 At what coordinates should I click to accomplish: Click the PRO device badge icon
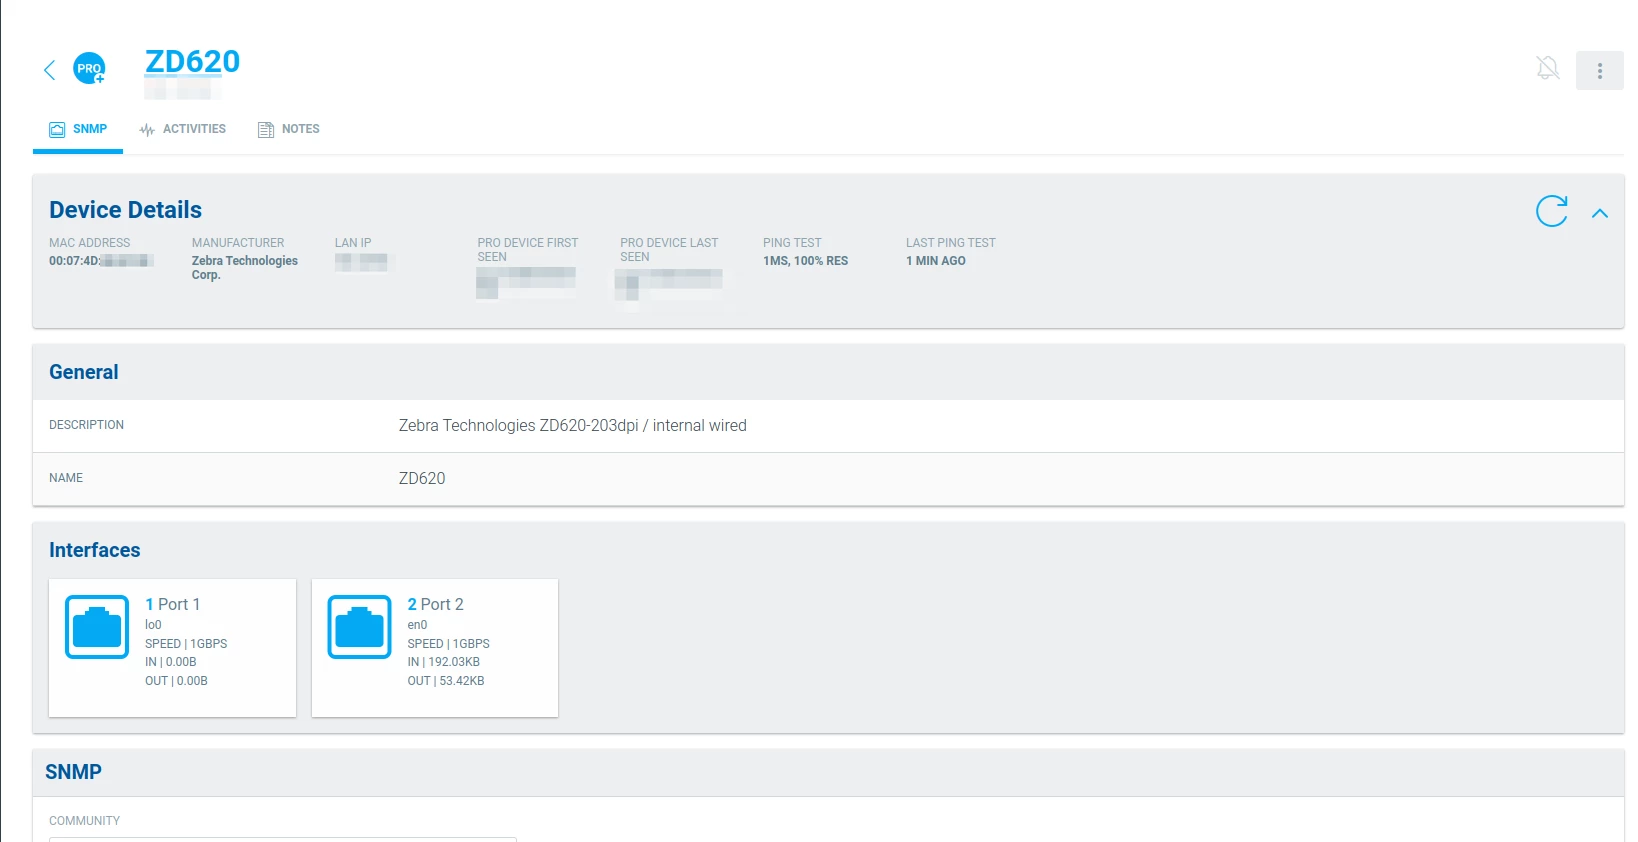tap(89, 69)
